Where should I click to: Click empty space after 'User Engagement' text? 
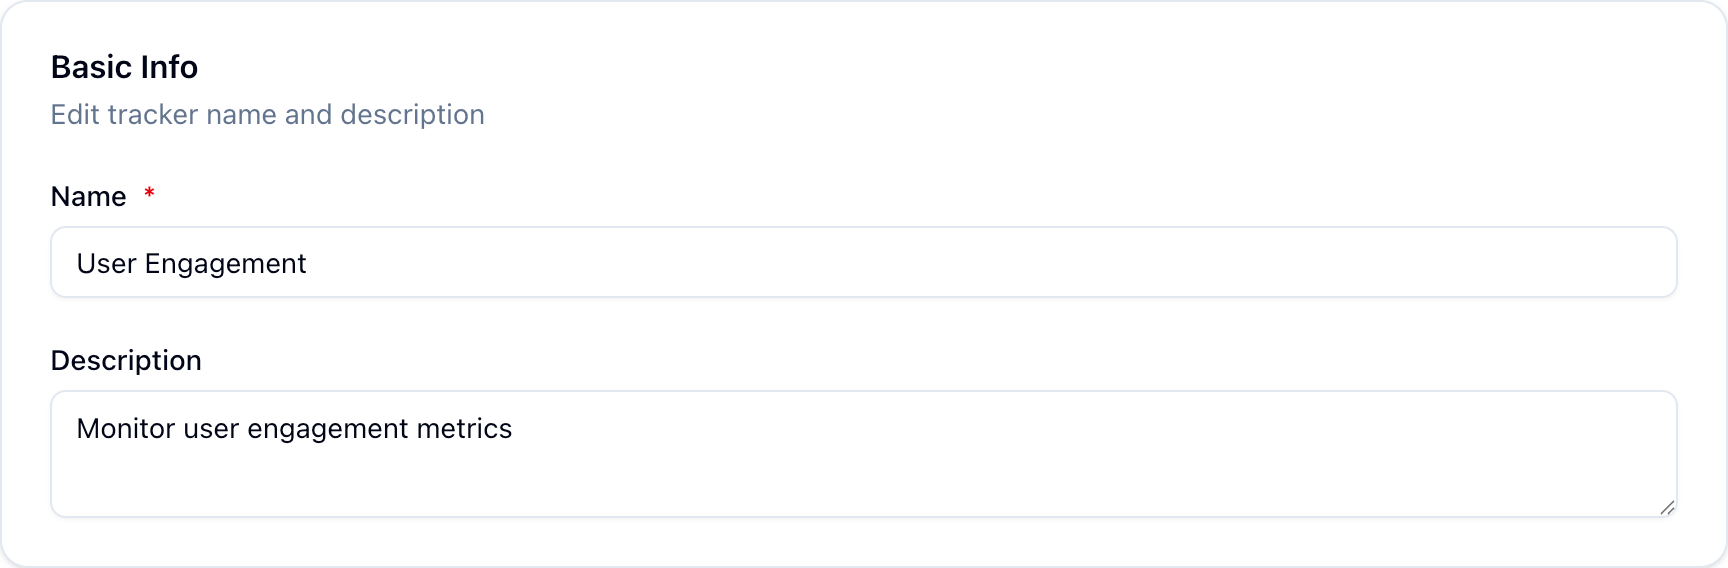[900, 264]
